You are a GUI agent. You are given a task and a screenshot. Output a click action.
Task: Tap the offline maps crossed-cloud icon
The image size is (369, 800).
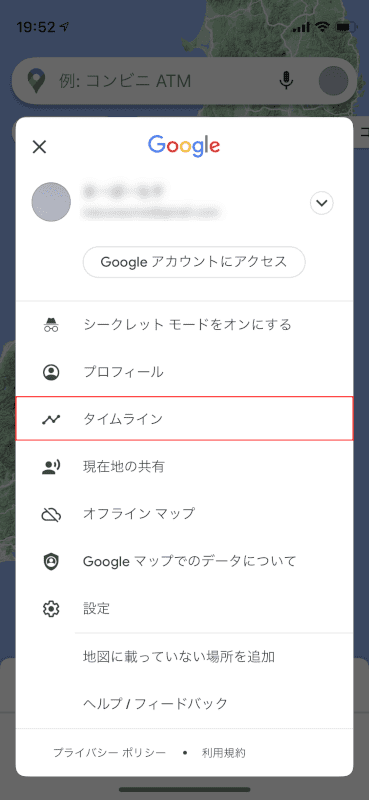pos(51,514)
